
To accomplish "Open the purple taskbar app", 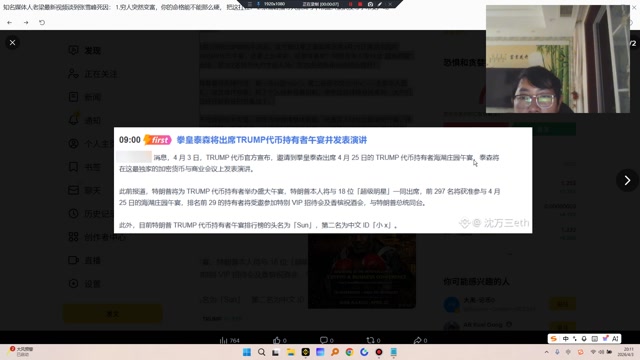I will [320, 352].
